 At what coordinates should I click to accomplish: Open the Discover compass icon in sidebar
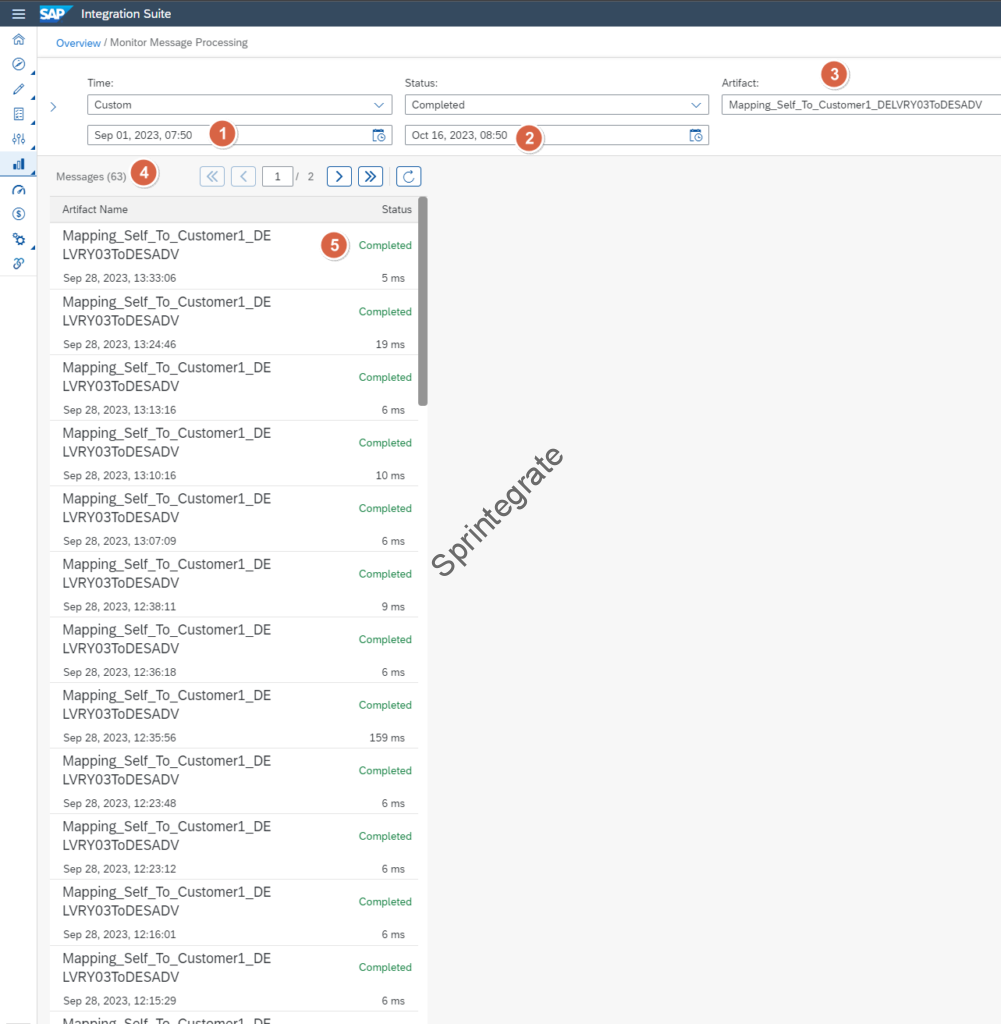18,64
